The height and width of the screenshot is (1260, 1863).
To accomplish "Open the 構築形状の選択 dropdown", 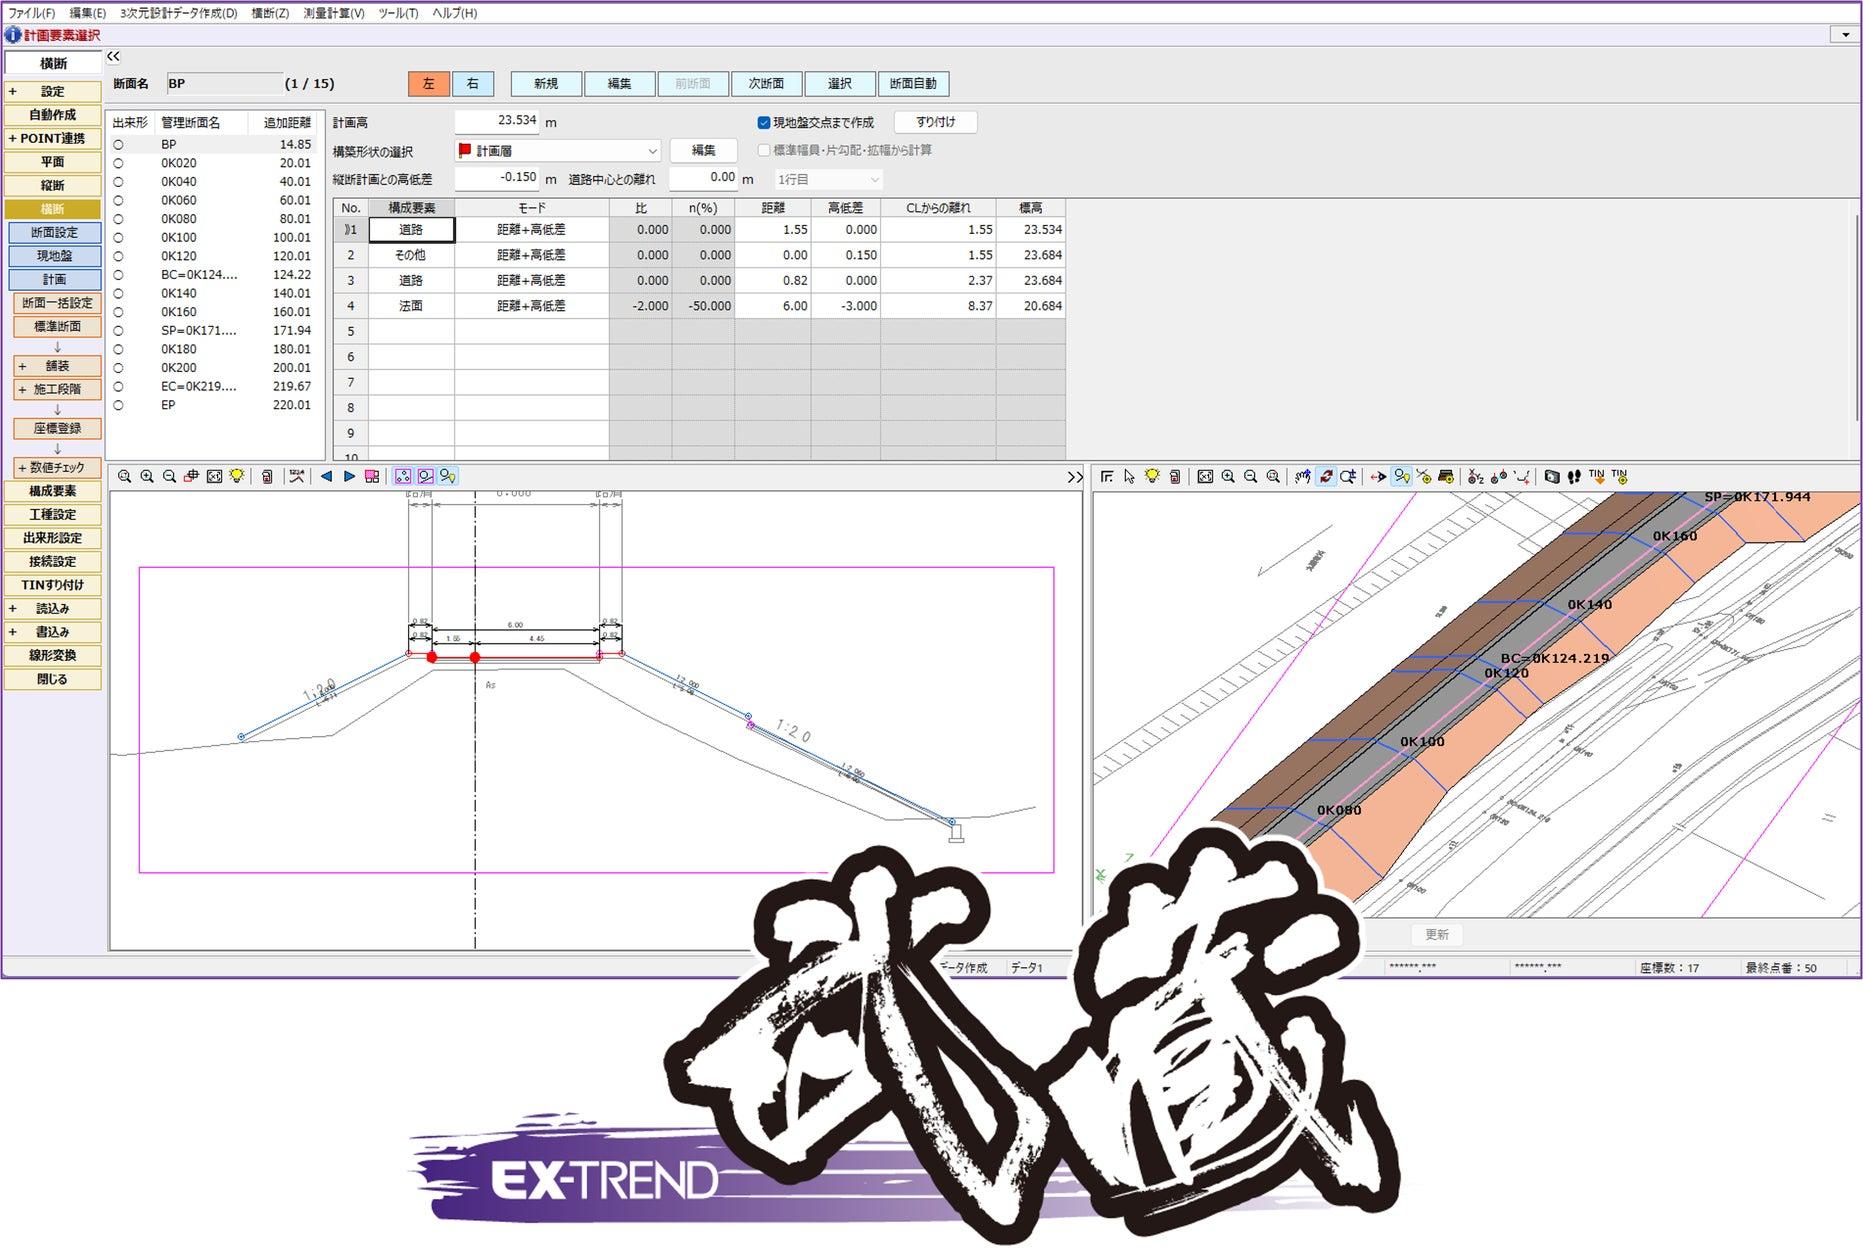I will (652, 151).
